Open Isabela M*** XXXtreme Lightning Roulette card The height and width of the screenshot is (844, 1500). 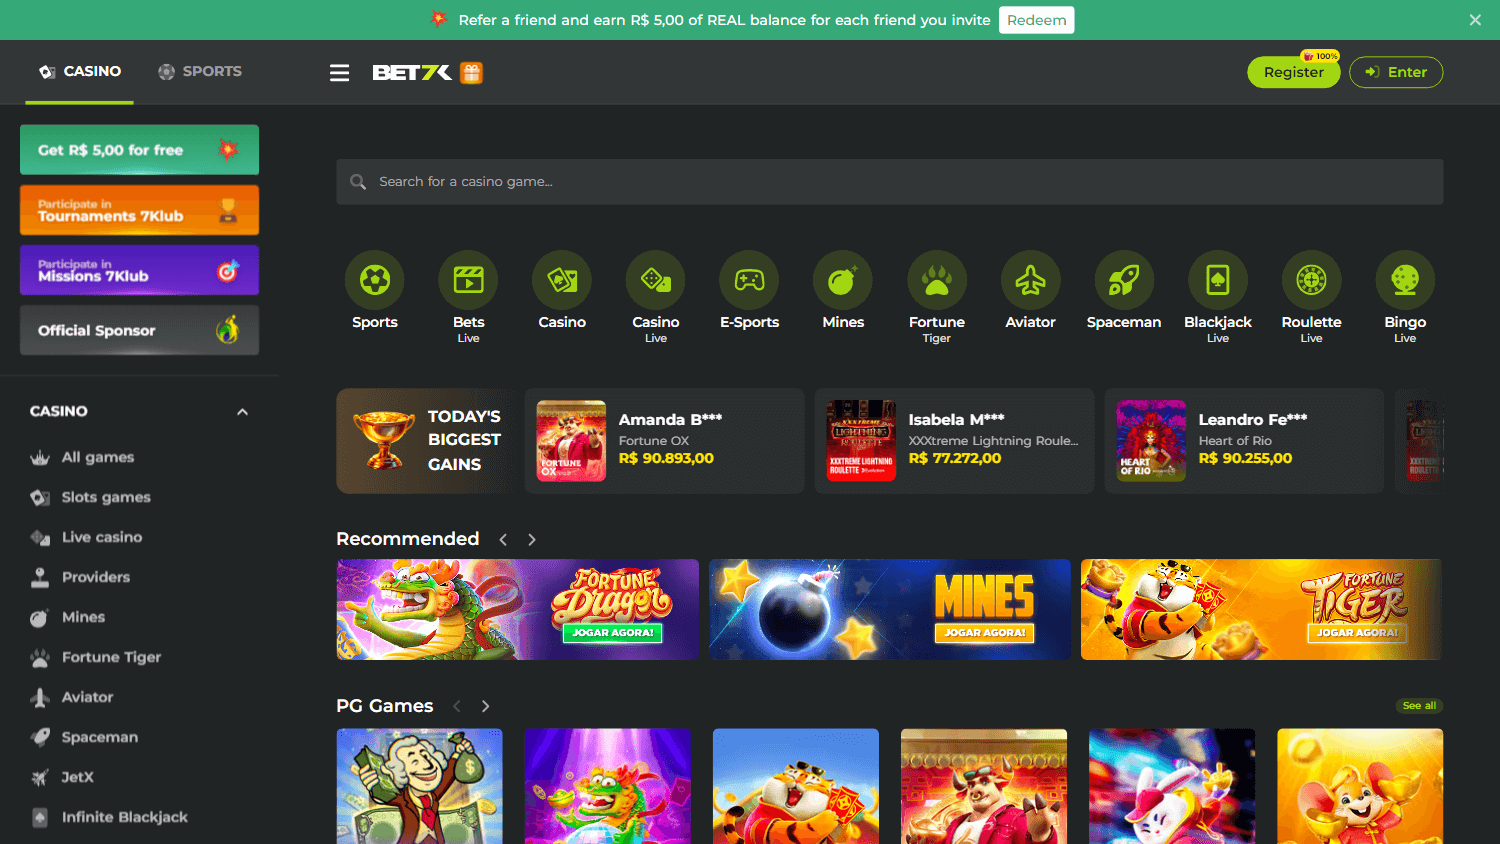[x=955, y=441]
